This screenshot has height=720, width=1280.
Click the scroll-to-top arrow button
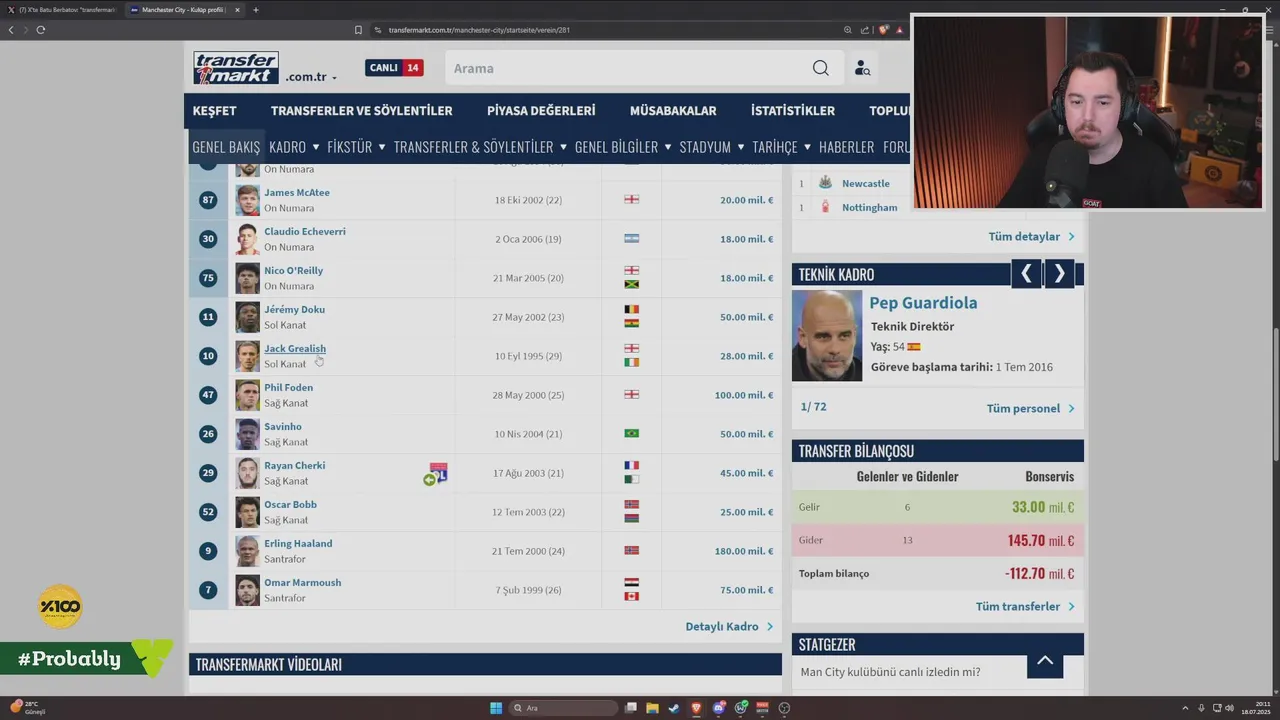tap(1045, 660)
